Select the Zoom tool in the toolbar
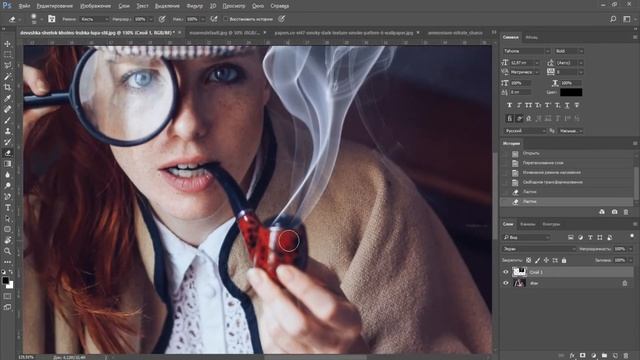The height and width of the screenshot is (360, 640). click(x=7, y=251)
